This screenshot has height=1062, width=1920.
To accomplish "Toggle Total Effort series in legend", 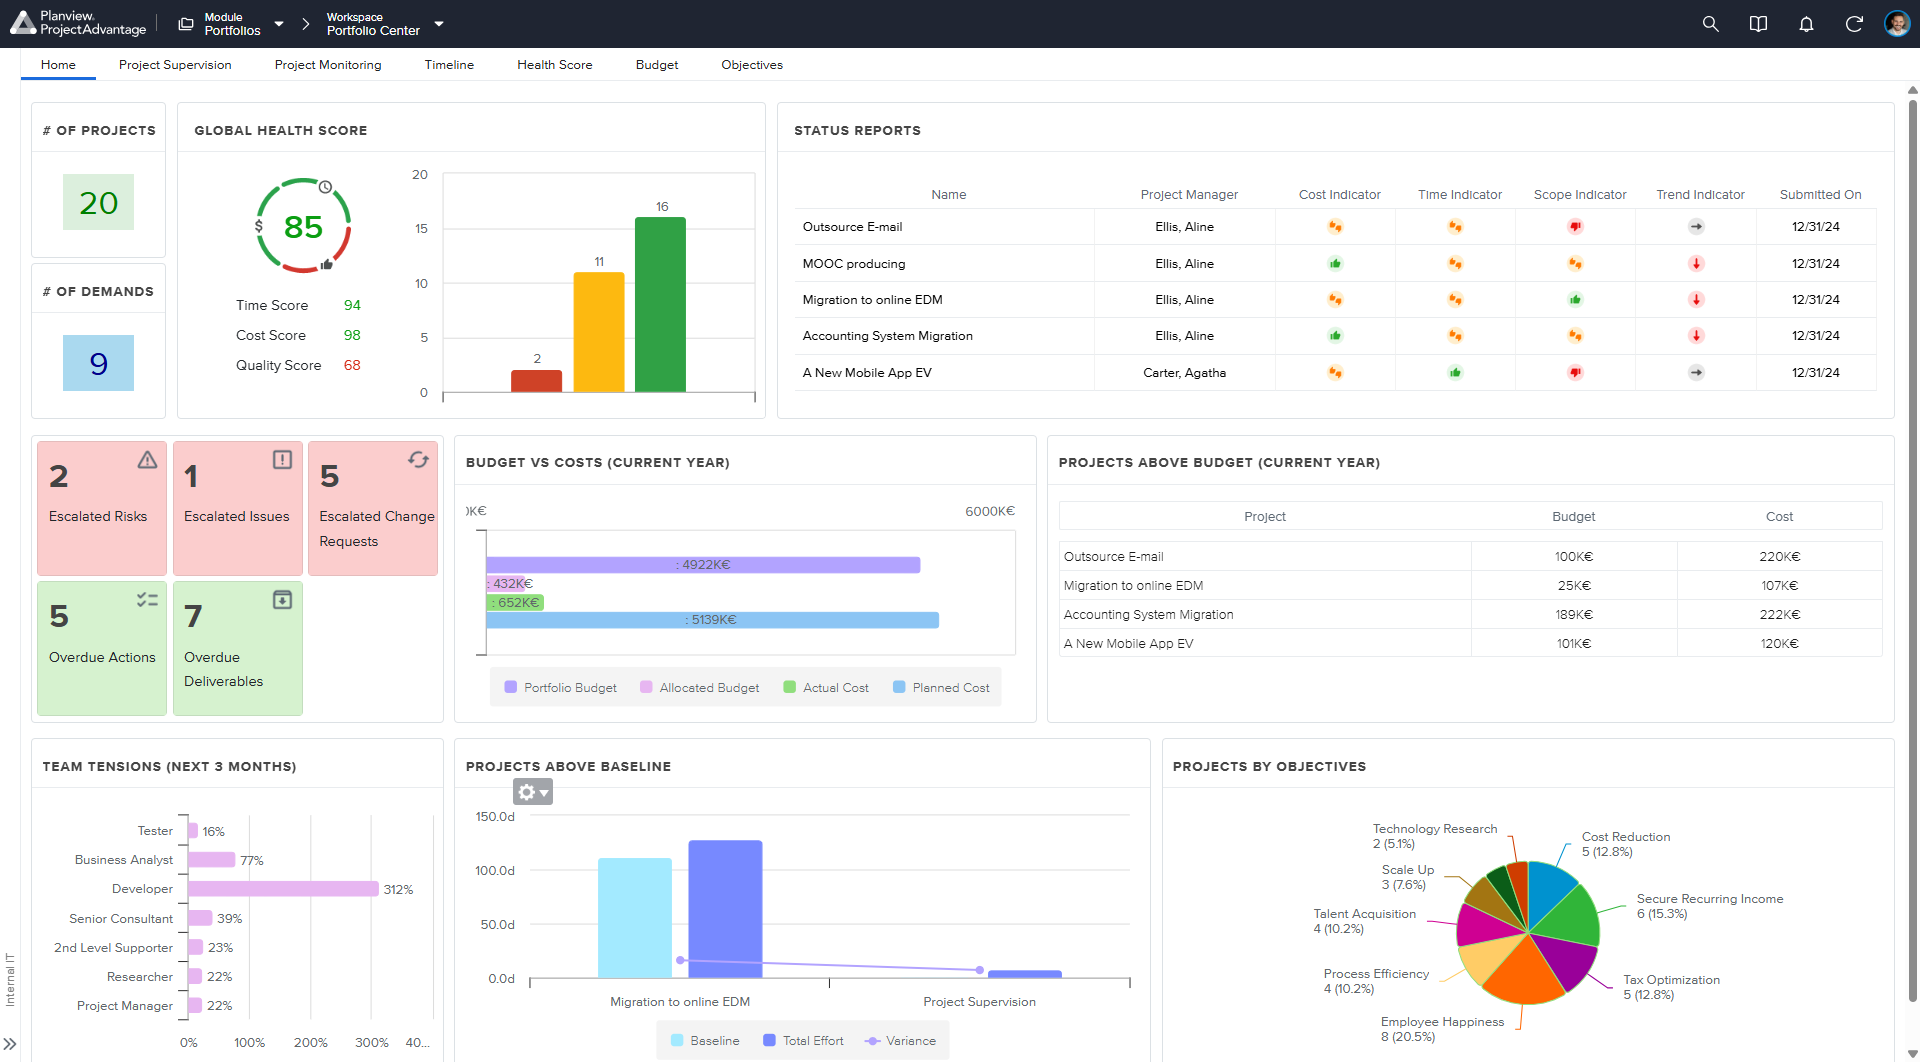I will tap(803, 1041).
